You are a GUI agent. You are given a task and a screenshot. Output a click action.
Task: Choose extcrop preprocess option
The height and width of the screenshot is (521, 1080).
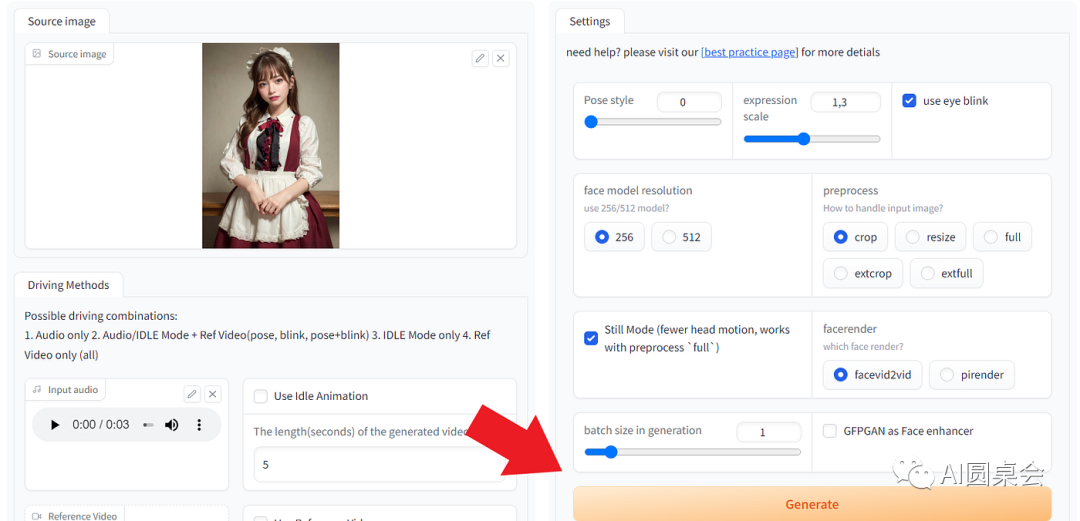point(862,274)
